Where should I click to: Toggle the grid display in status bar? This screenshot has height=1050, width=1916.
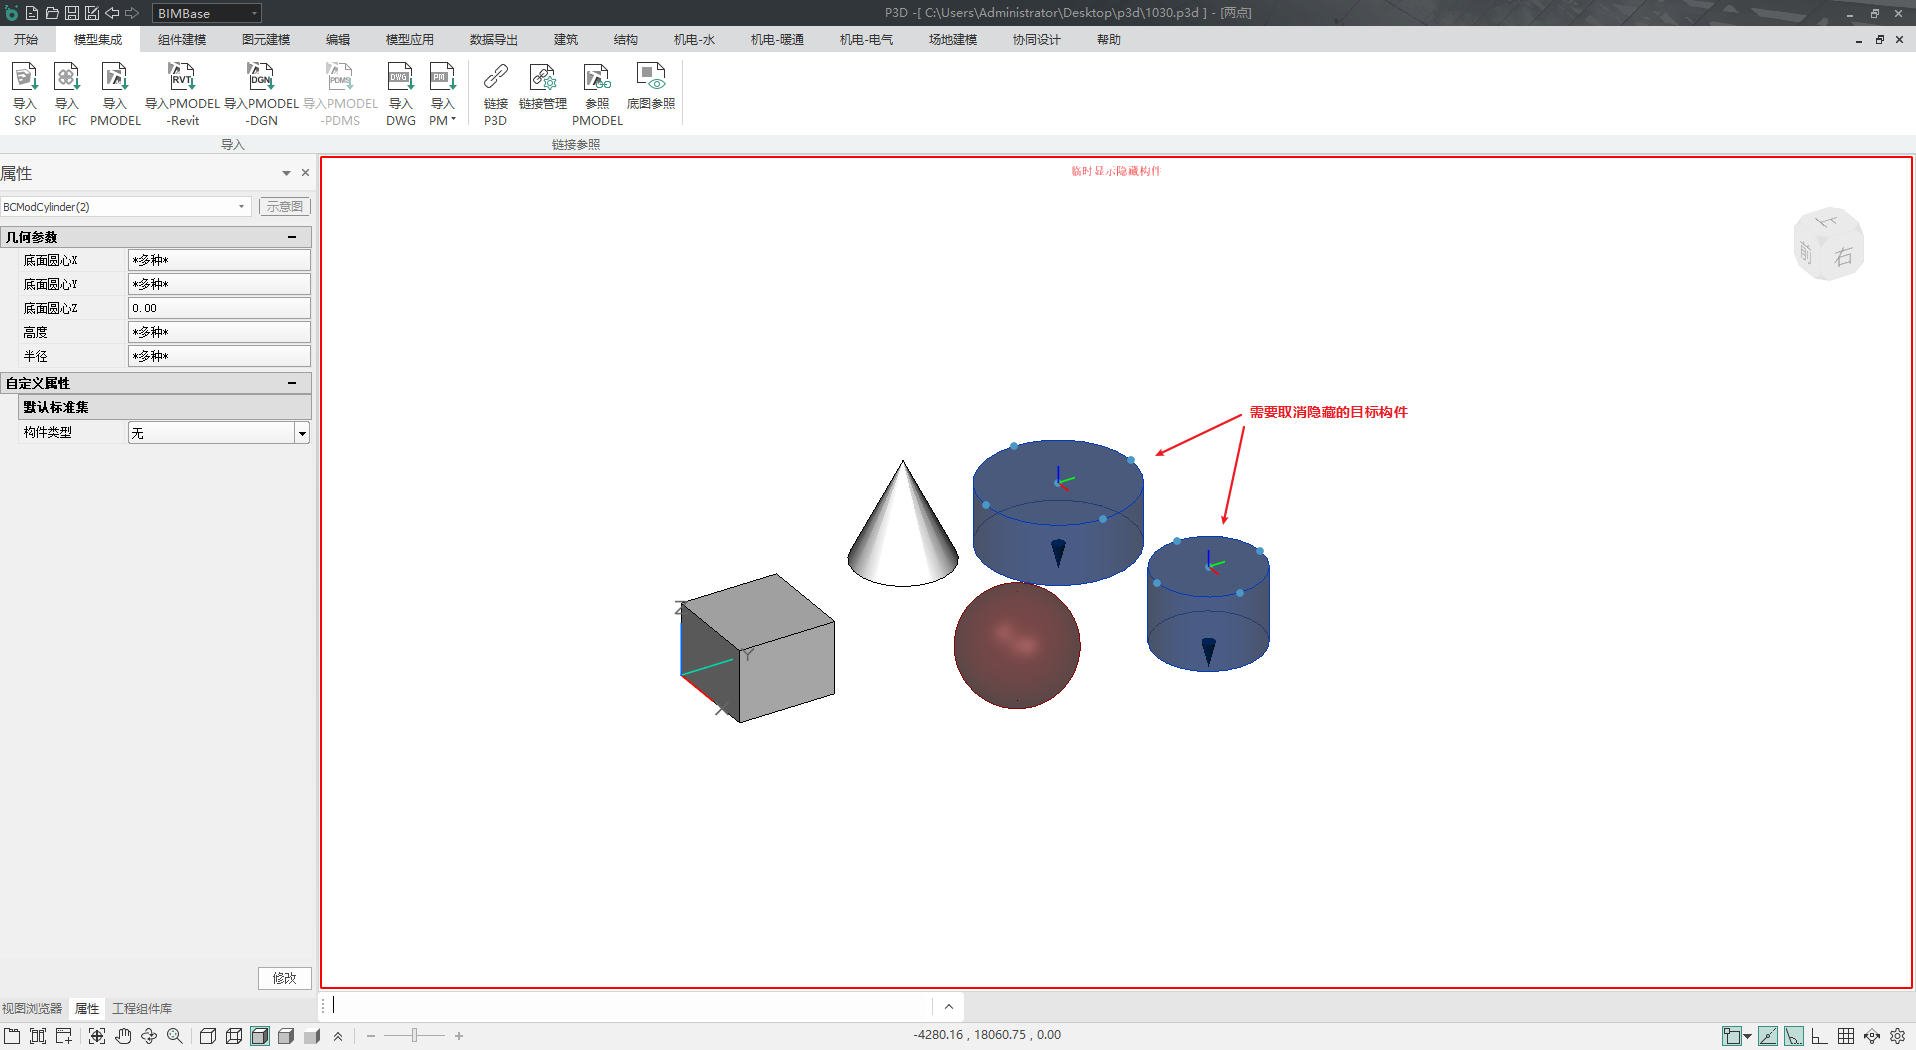click(x=1846, y=1036)
